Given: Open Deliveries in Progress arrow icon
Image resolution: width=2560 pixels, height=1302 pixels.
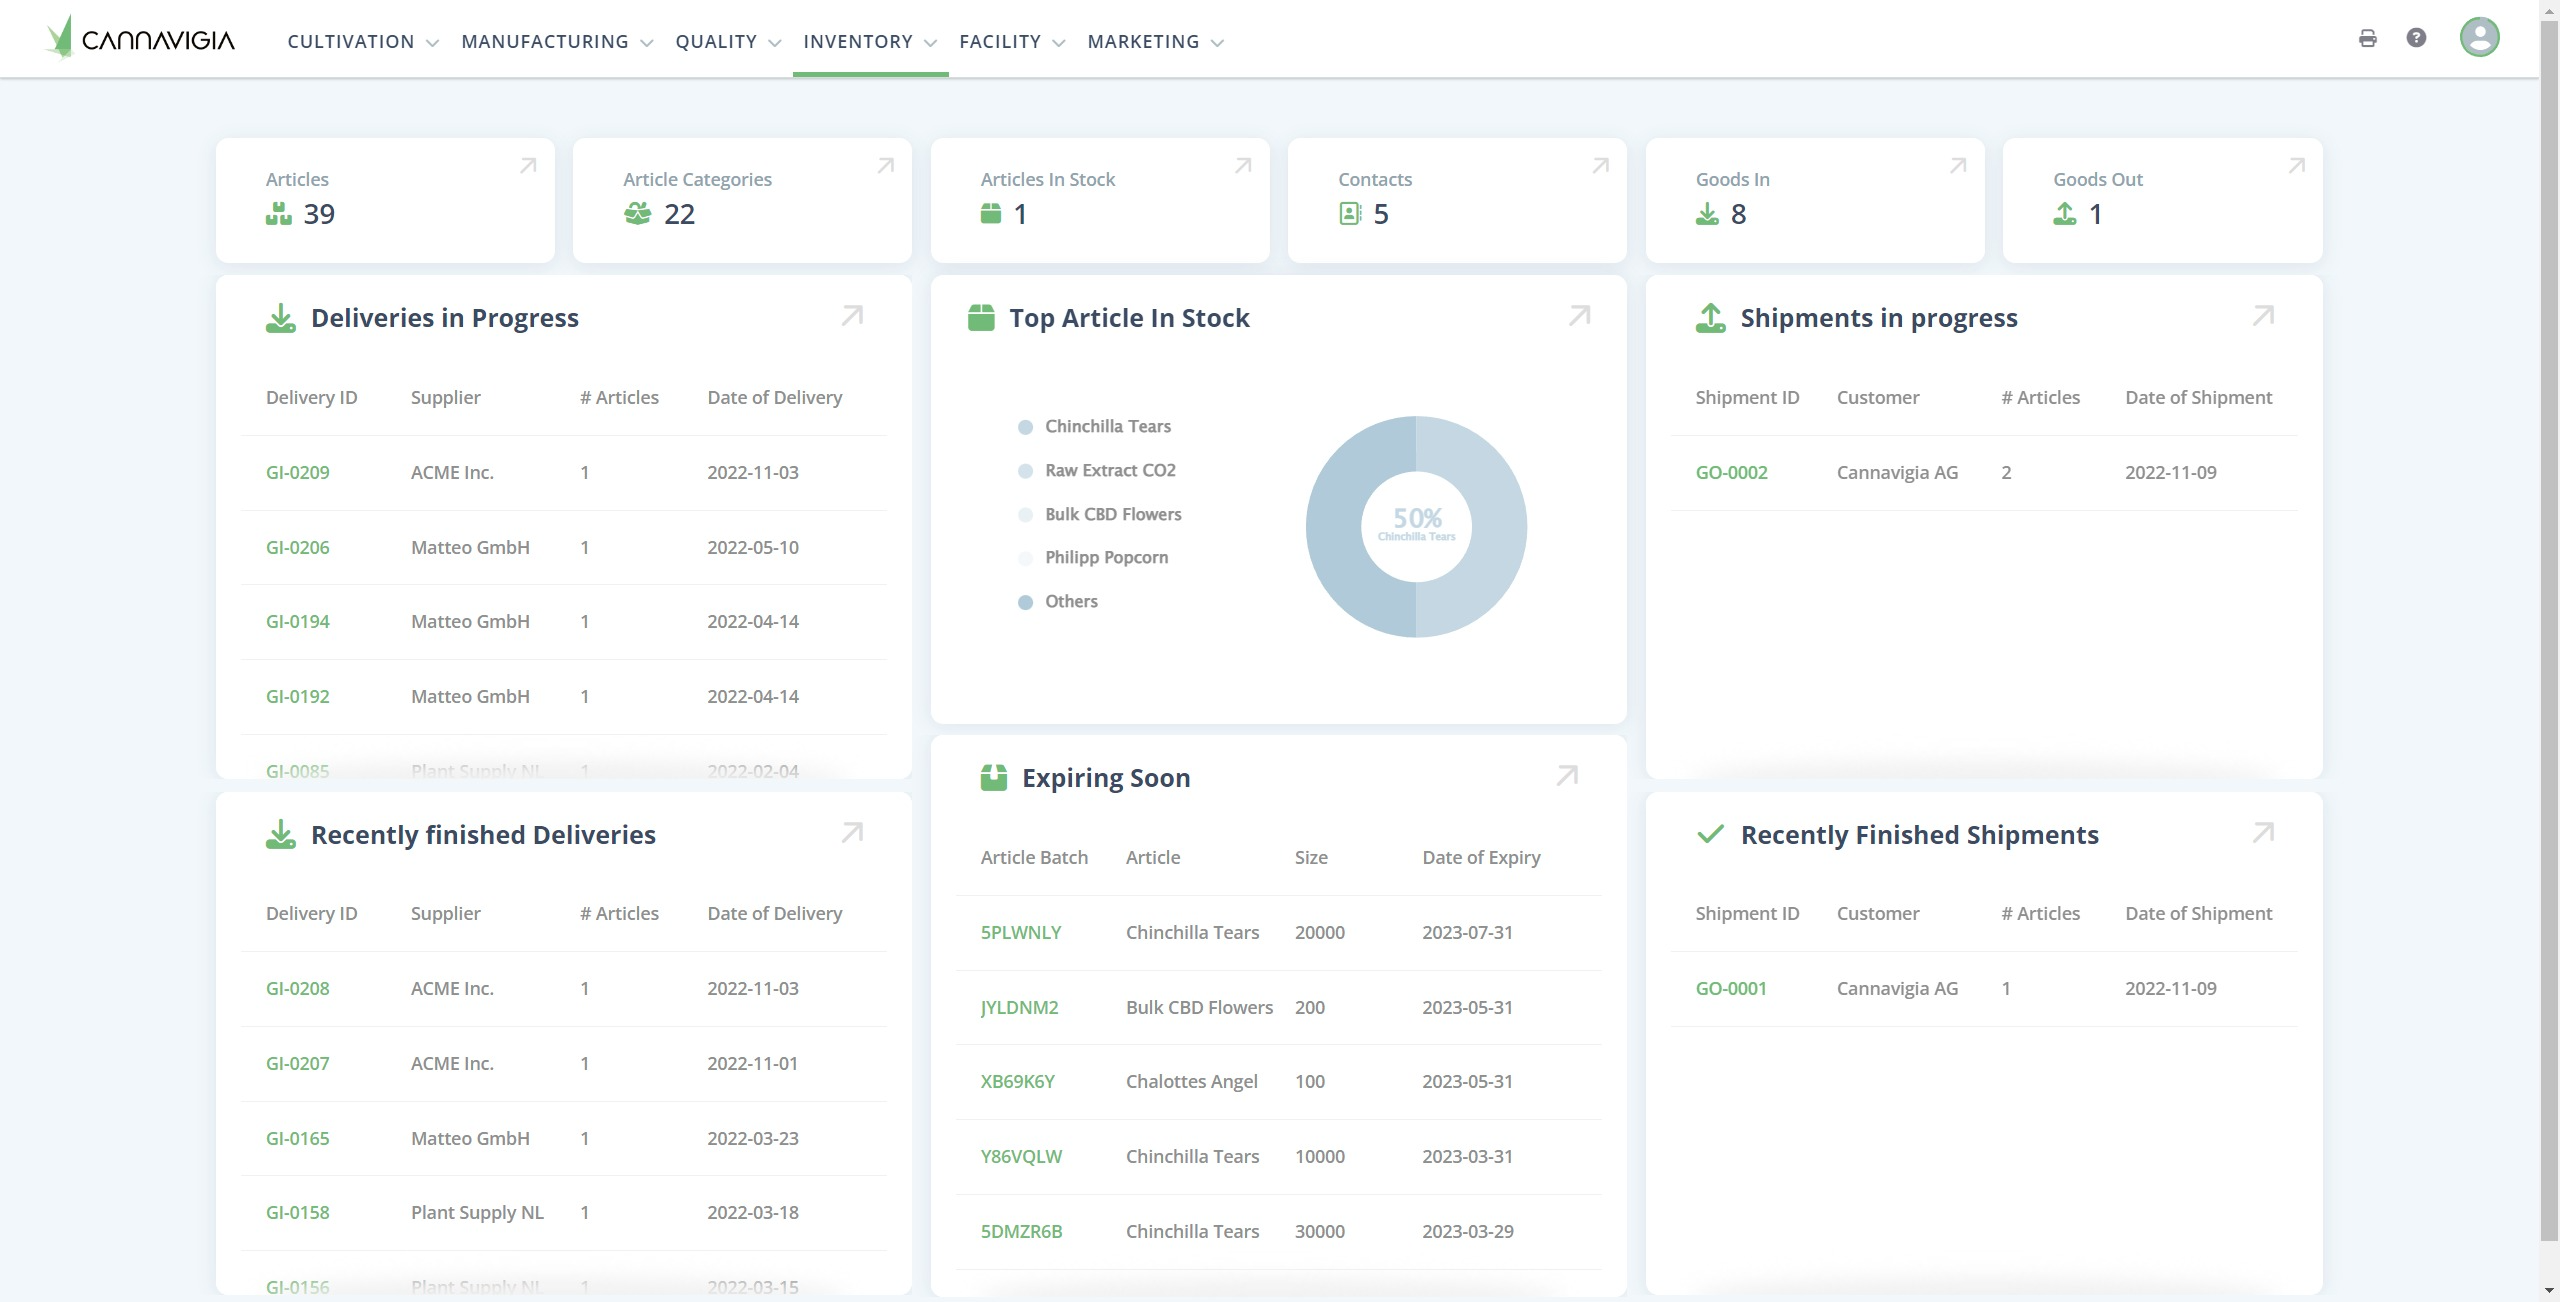Looking at the screenshot, I should [x=852, y=316].
